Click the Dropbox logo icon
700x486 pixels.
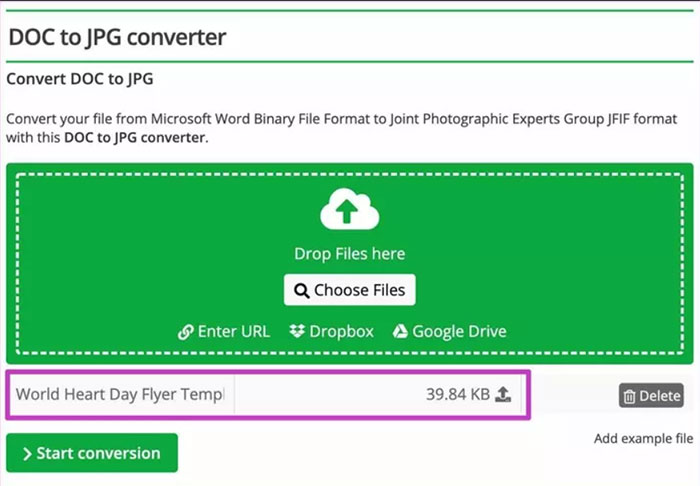coord(297,331)
